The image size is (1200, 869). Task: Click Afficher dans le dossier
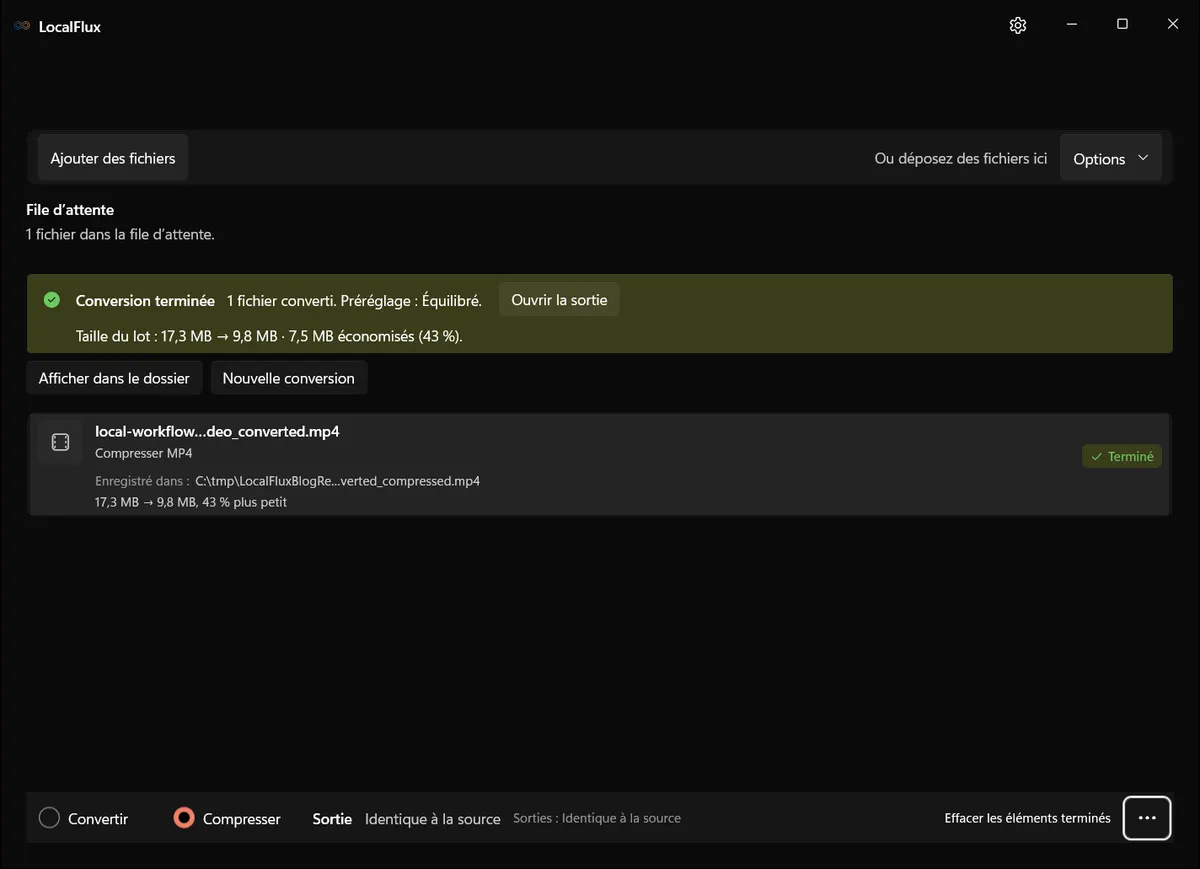click(x=114, y=378)
